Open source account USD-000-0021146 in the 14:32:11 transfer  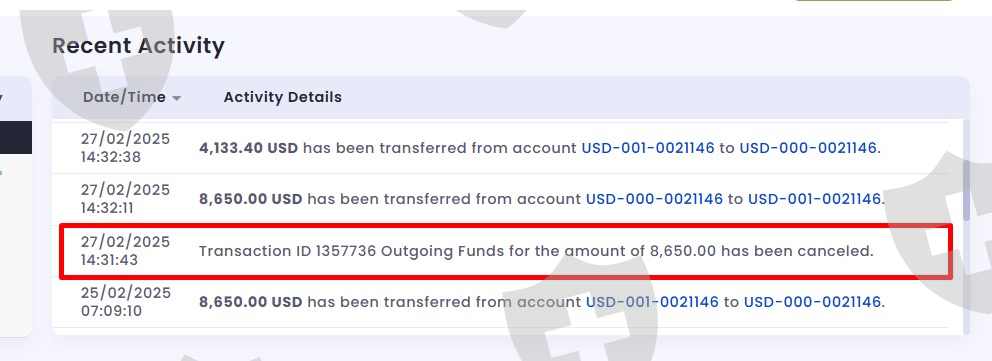click(x=654, y=199)
